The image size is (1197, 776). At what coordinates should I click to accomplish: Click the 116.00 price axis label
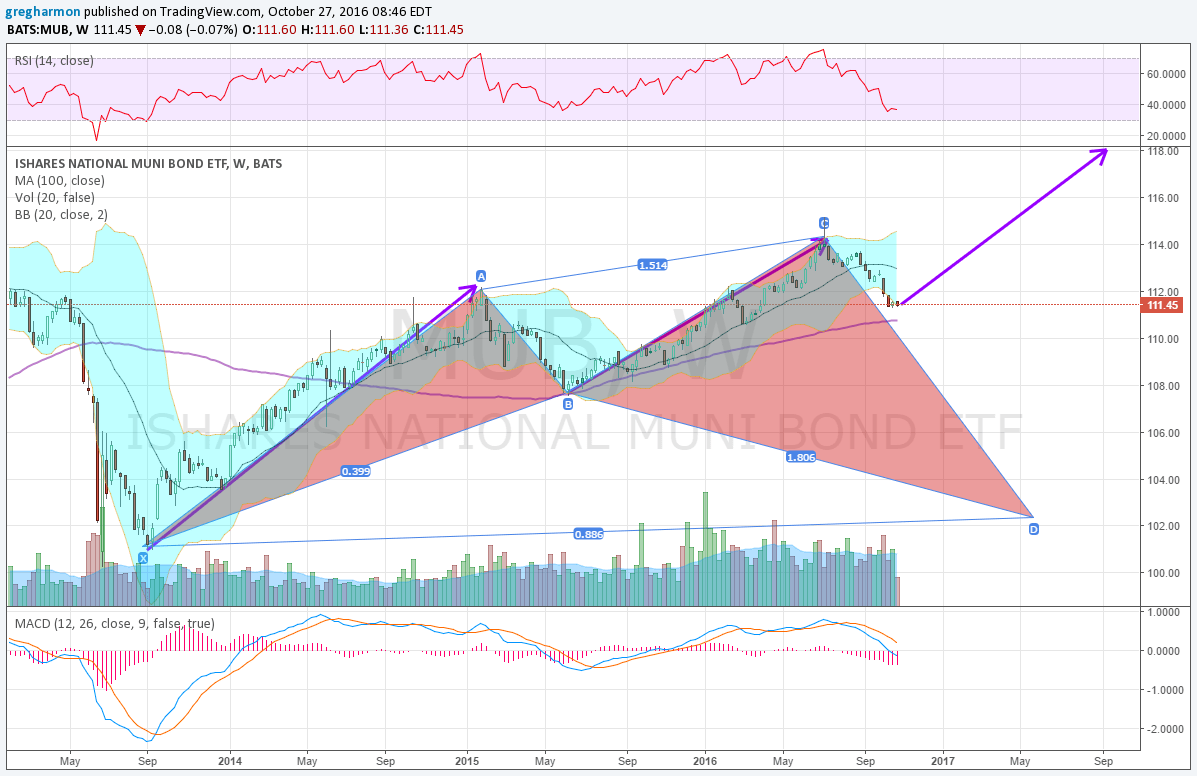click(x=1162, y=198)
